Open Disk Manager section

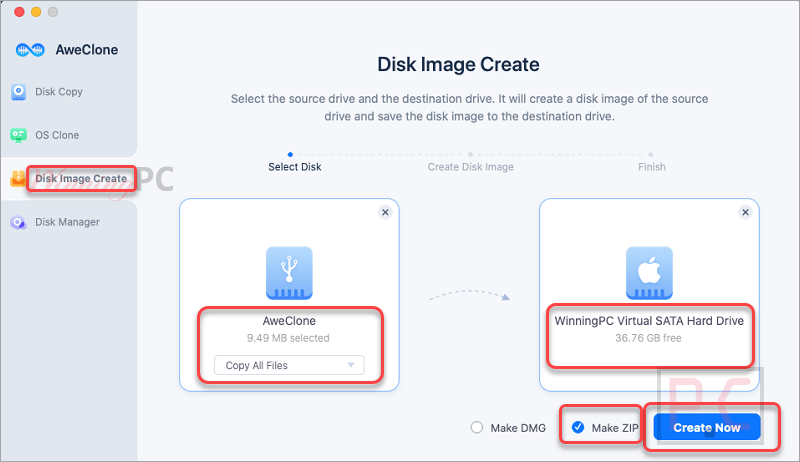[x=67, y=222]
